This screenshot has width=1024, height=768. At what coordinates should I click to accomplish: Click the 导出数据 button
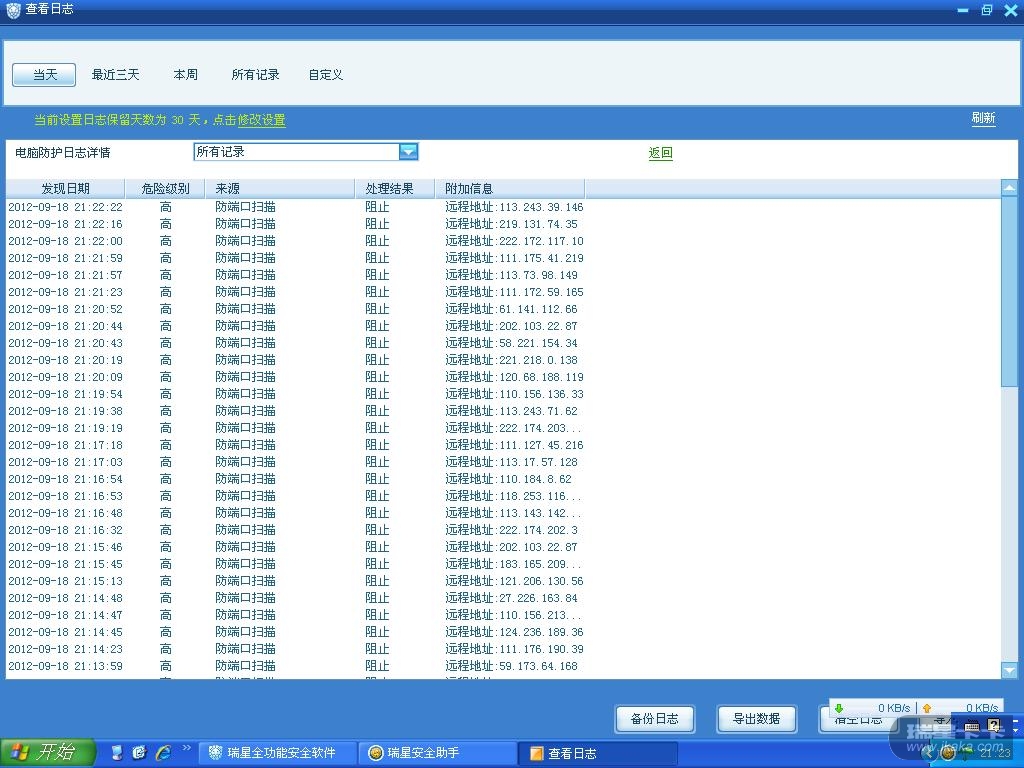pyautogui.click(x=756, y=719)
